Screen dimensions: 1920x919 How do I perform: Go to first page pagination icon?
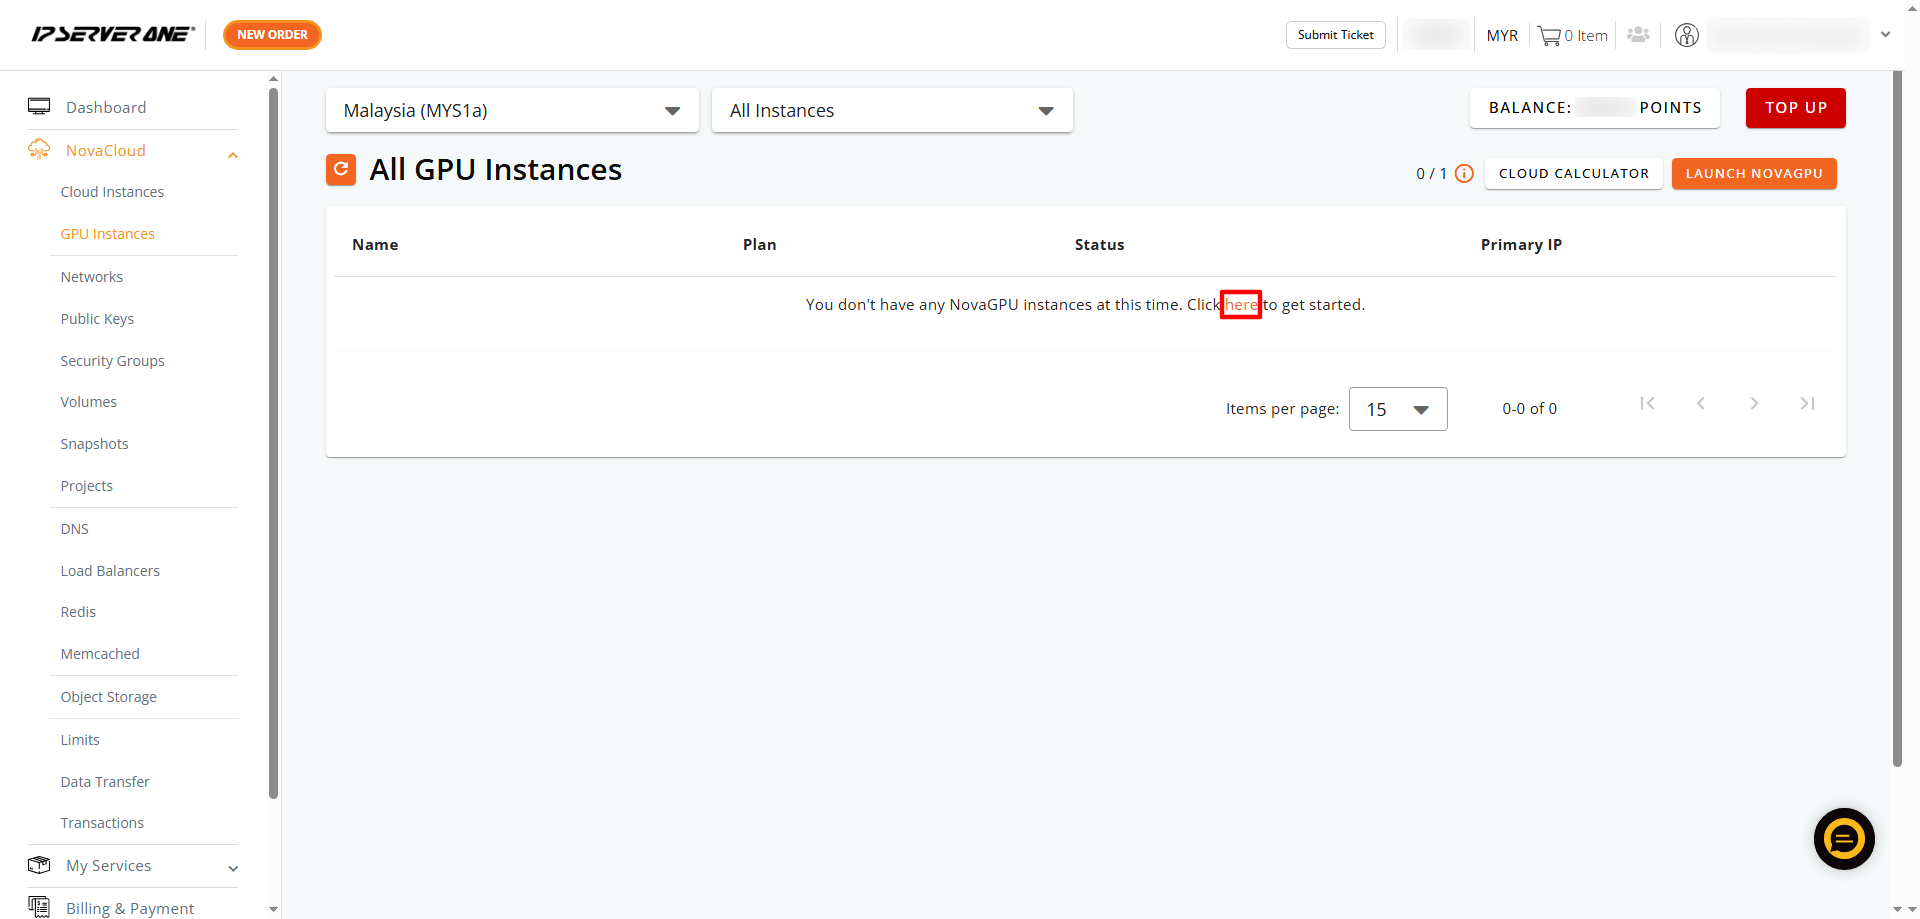(1647, 403)
